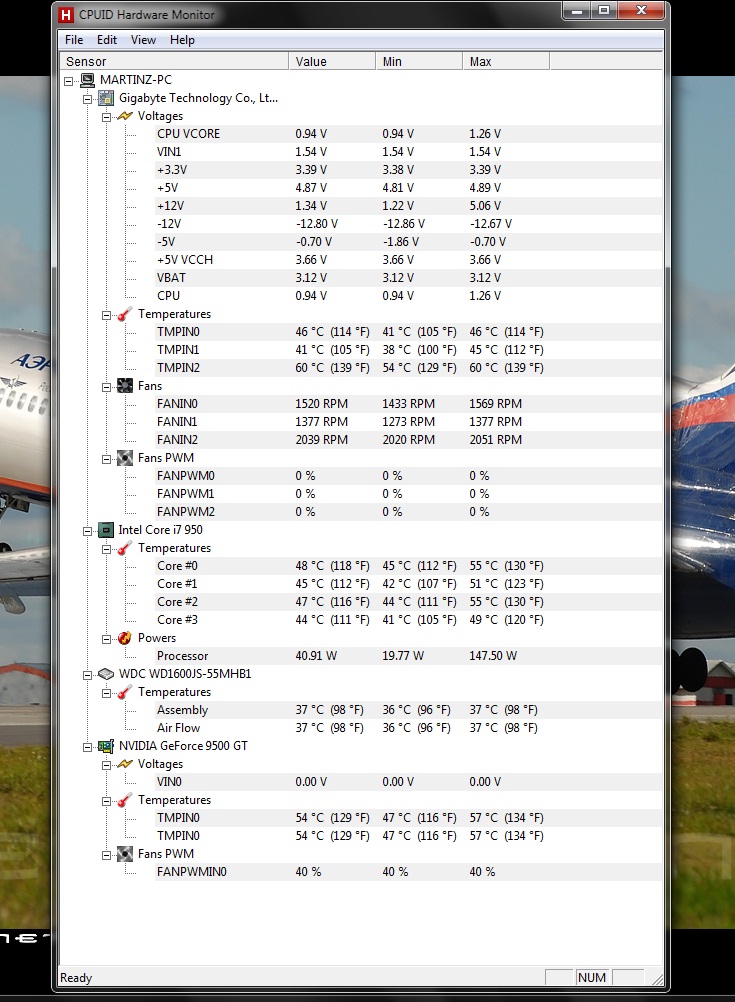Open the Help menu
The height and width of the screenshot is (1002, 735).
click(x=182, y=40)
